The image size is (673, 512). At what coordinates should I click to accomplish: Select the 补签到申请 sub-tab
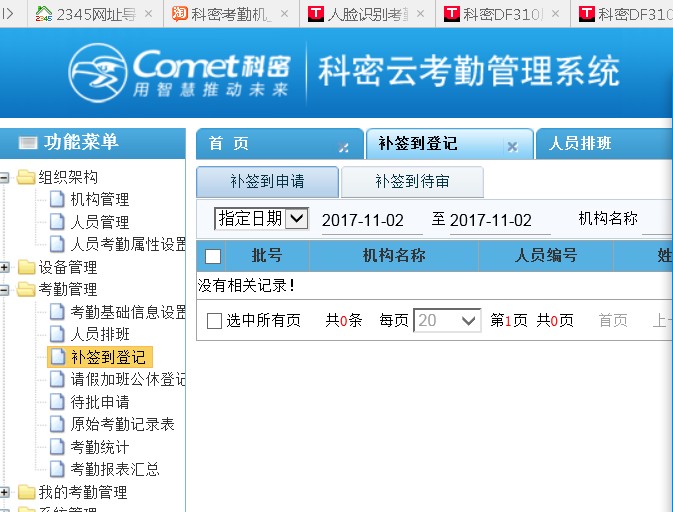[x=267, y=182]
